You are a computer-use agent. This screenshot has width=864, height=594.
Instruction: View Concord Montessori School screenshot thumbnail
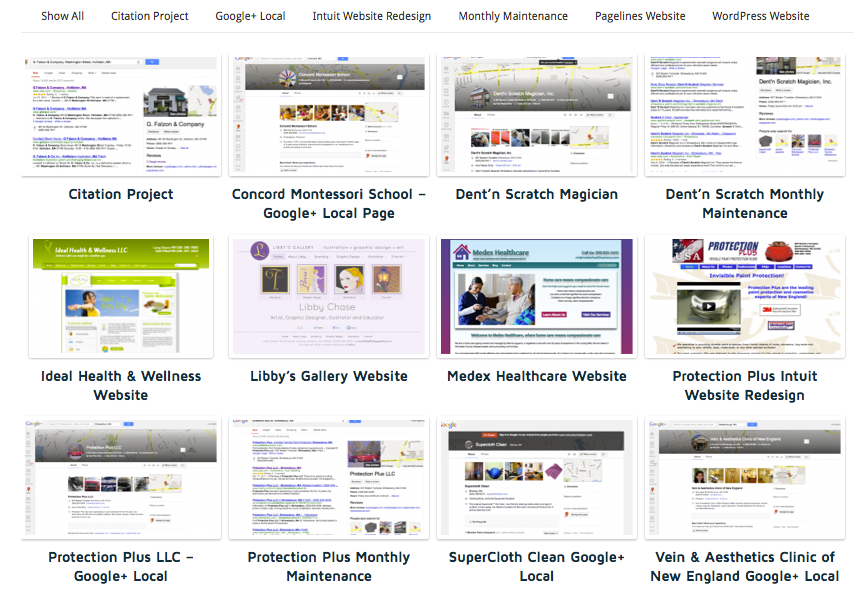pyautogui.click(x=329, y=116)
